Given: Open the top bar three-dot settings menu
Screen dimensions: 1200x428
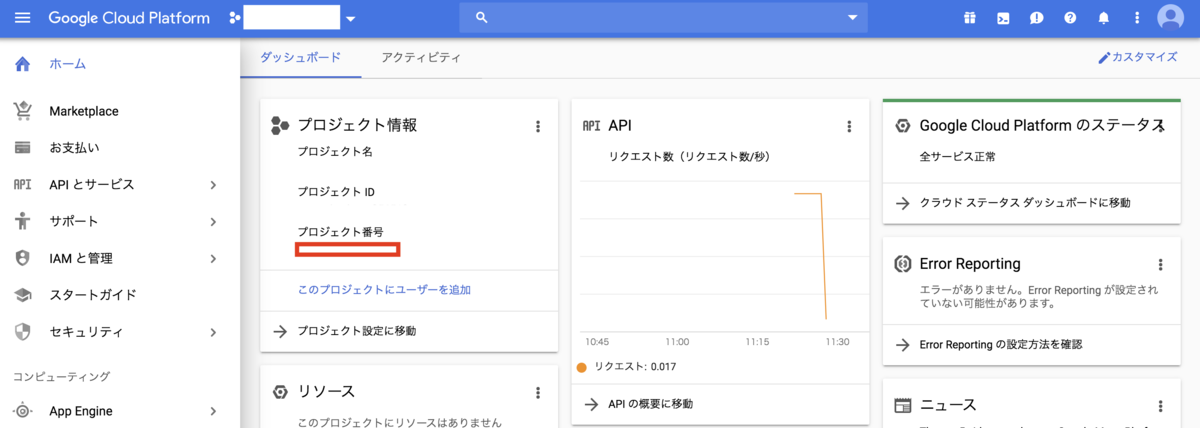Looking at the screenshot, I should click(1137, 18).
